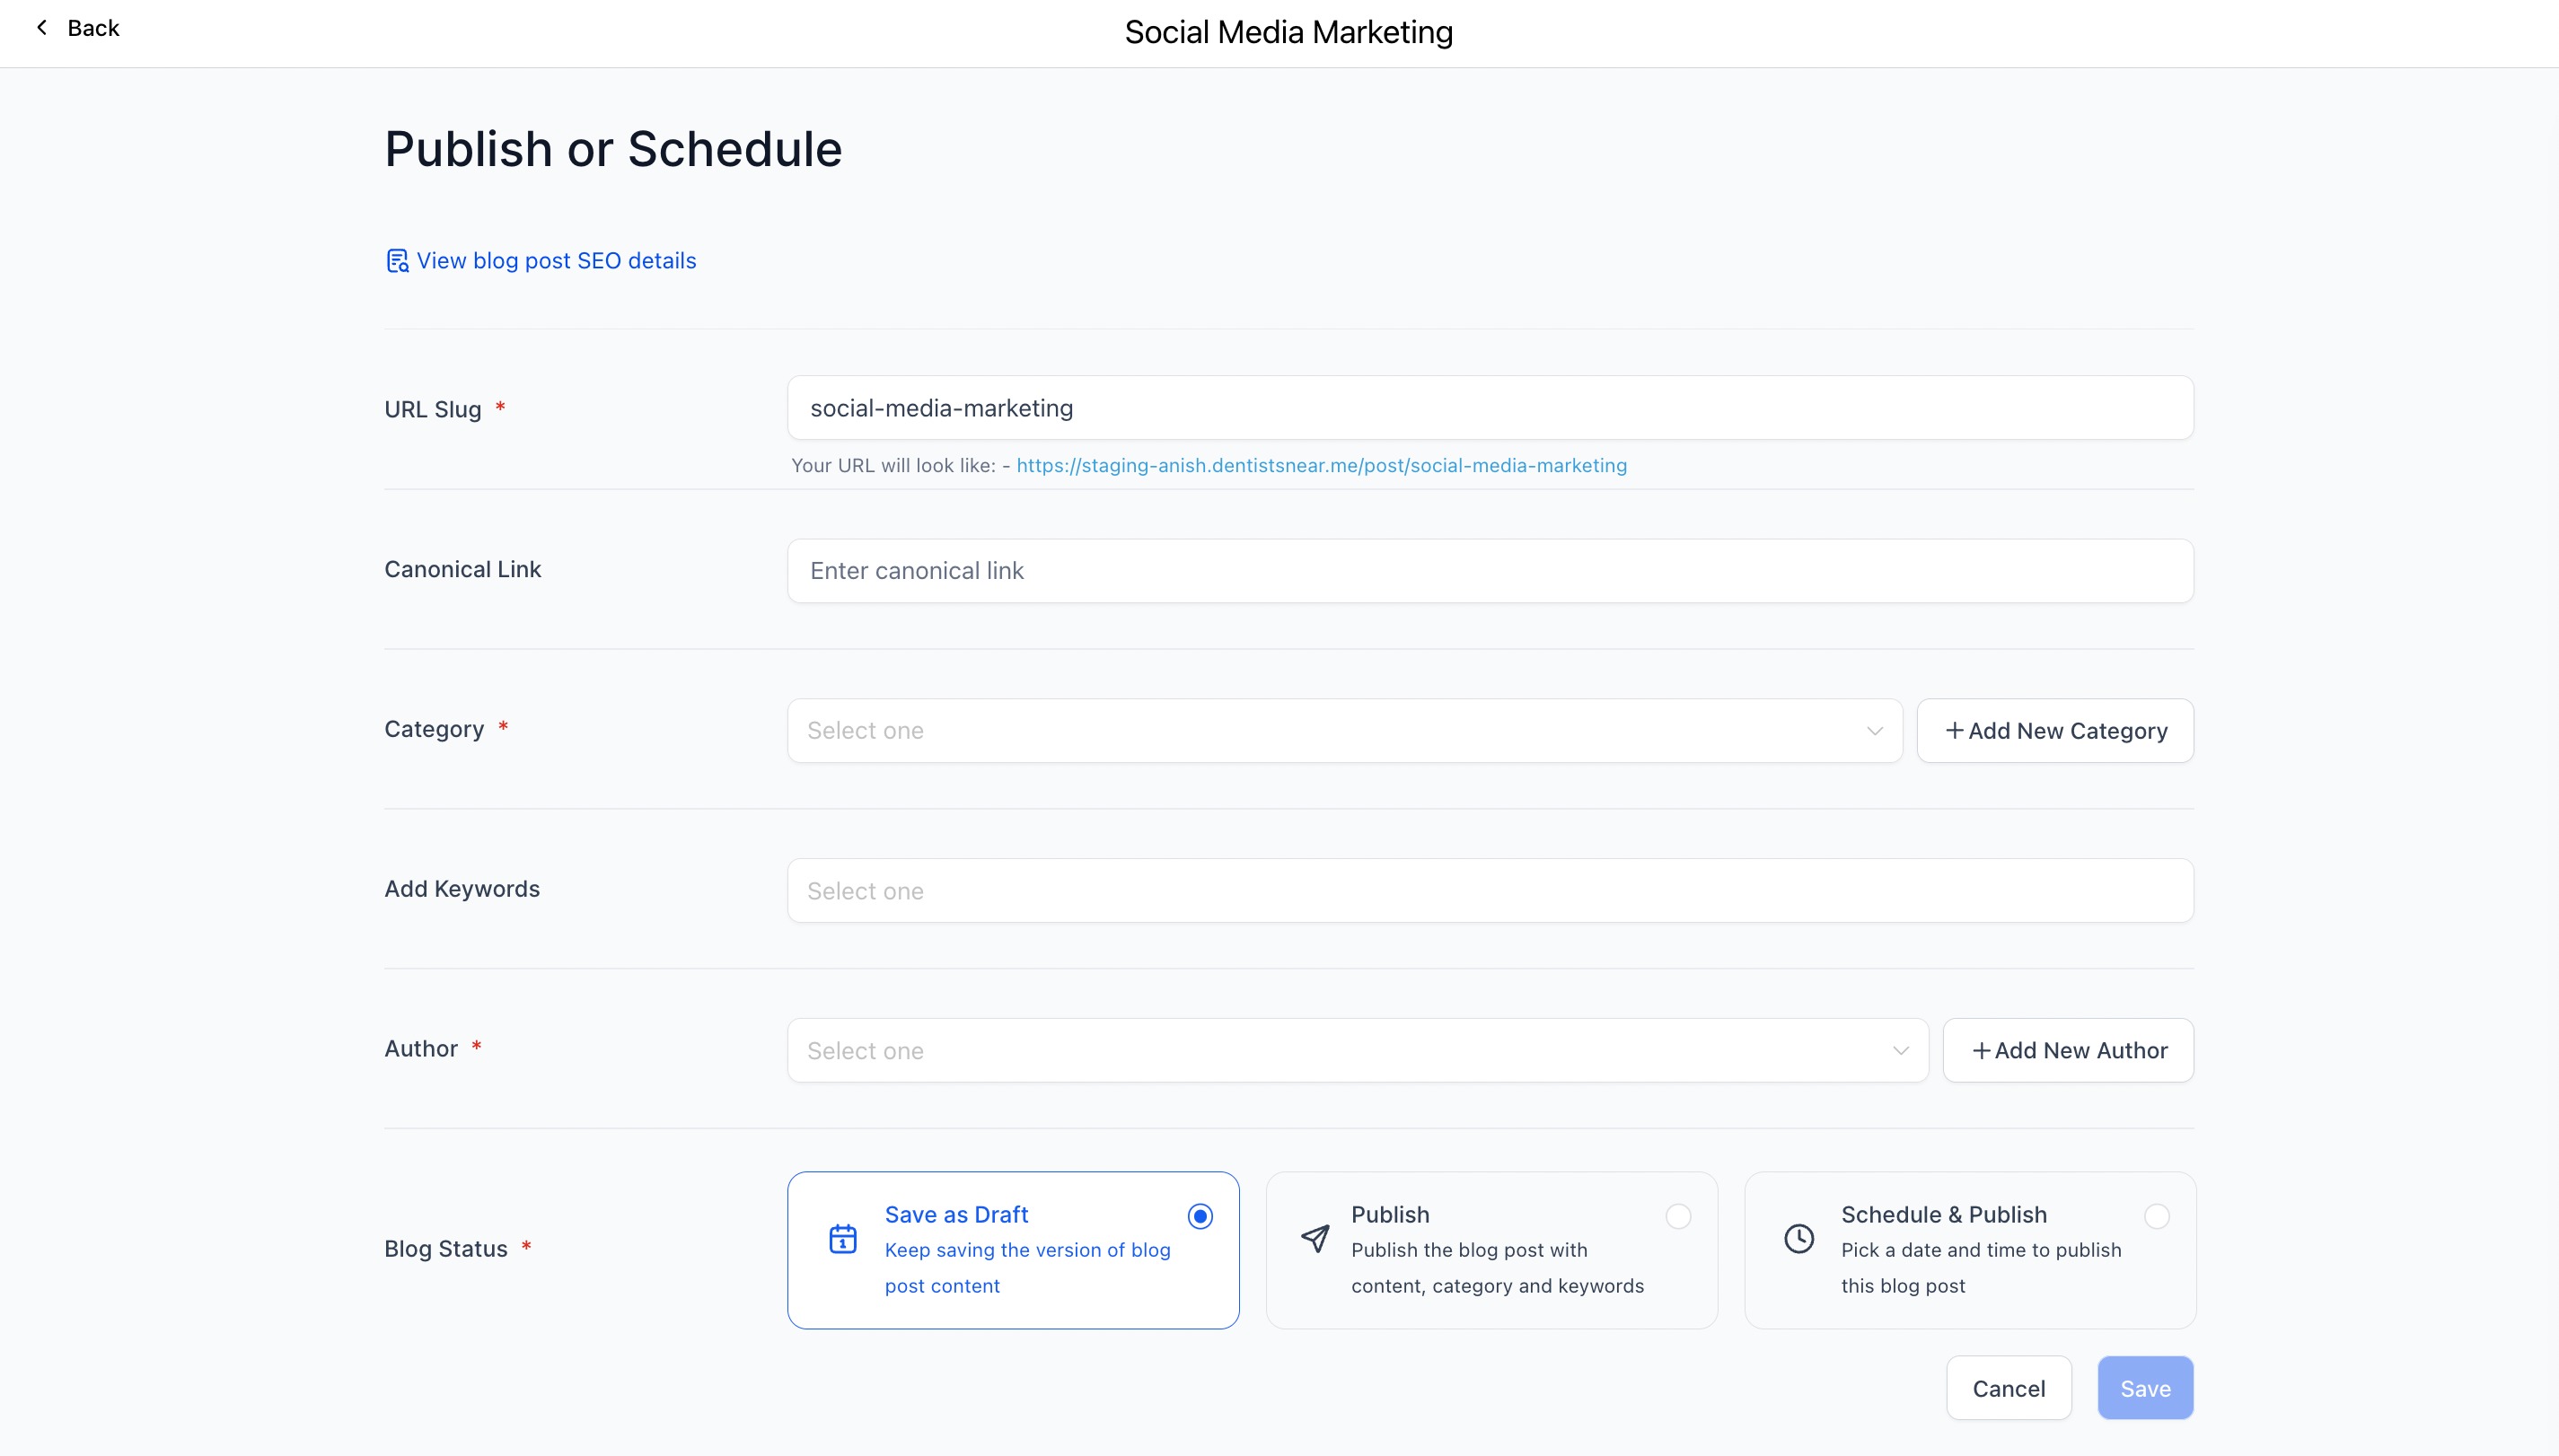This screenshot has height=1456, width=2559.
Task: Open the Category 'Select one' combo box
Action: [1344, 731]
